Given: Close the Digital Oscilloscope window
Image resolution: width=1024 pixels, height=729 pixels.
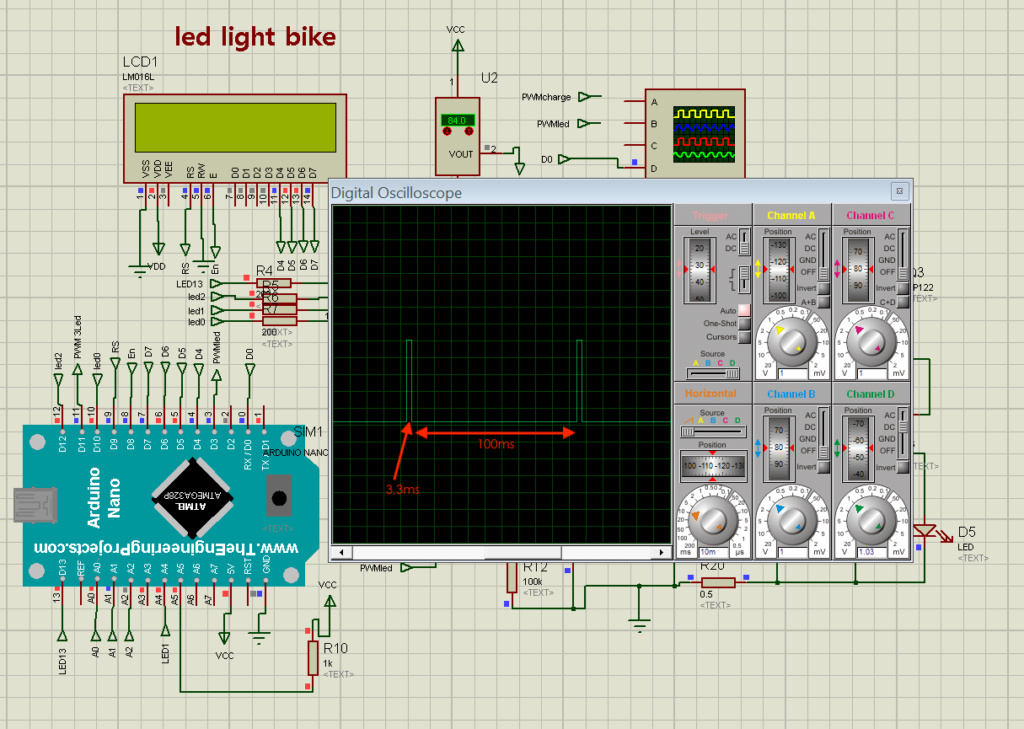Looking at the screenshot, I should (x=899, y=191).
